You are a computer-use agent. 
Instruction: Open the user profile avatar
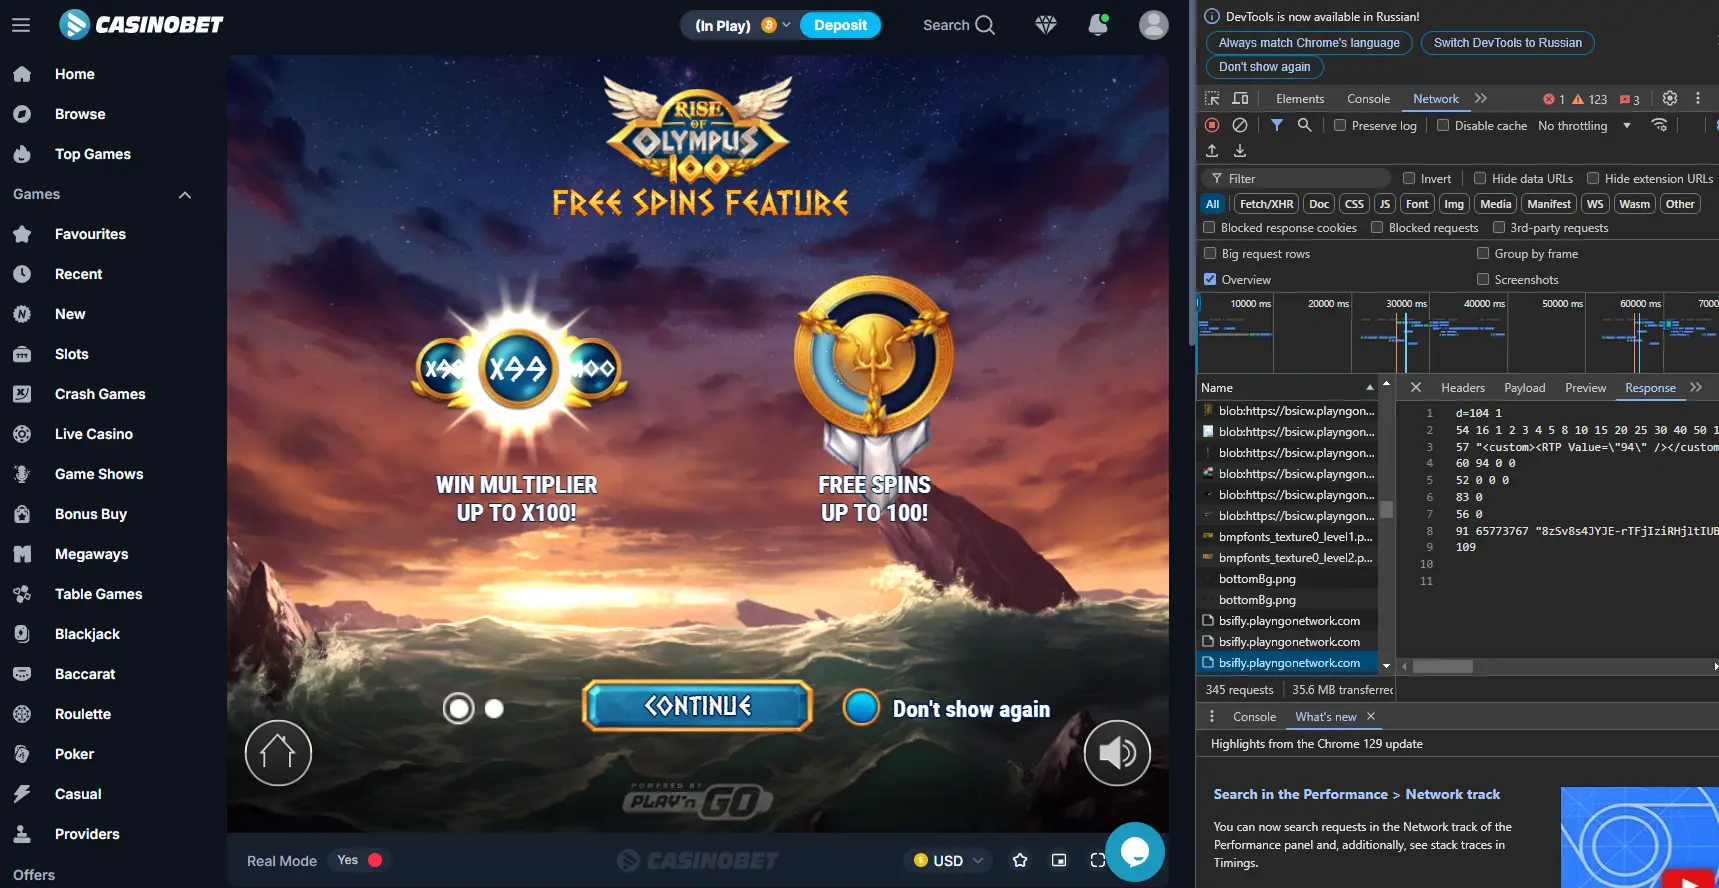(x=1154, y=25)
